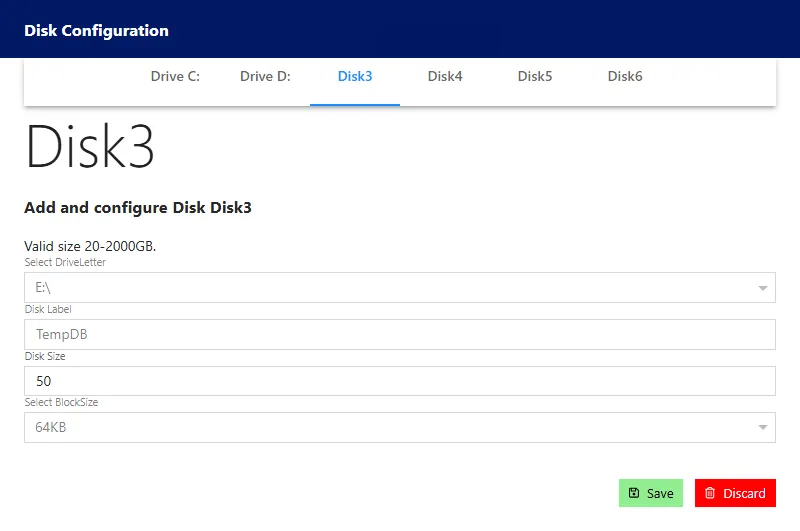Click the red Discard button
Image resolution: width=800 pixels, height=531 pixels.
click(735, 493)
